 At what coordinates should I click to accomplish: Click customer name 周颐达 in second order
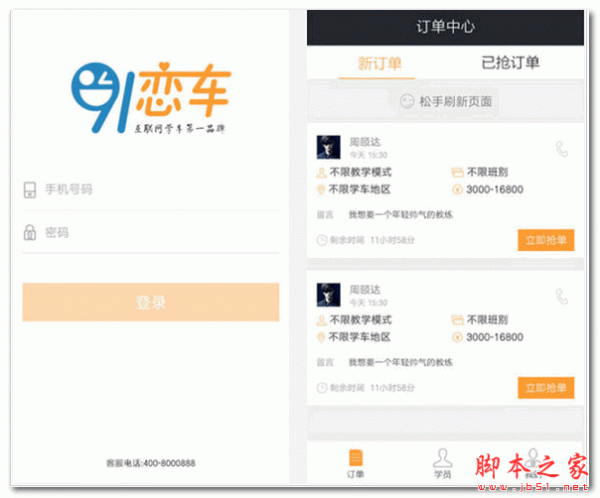[x=365, y=290]
